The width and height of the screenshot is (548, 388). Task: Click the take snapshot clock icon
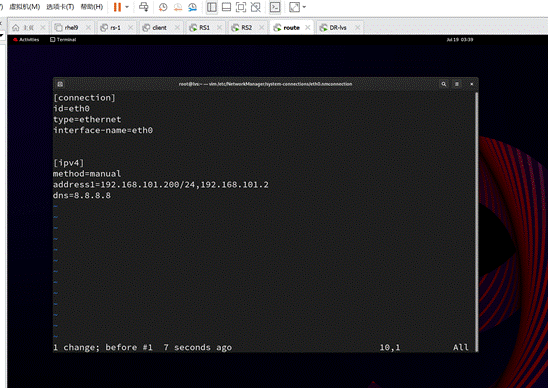tap(163, 7)
